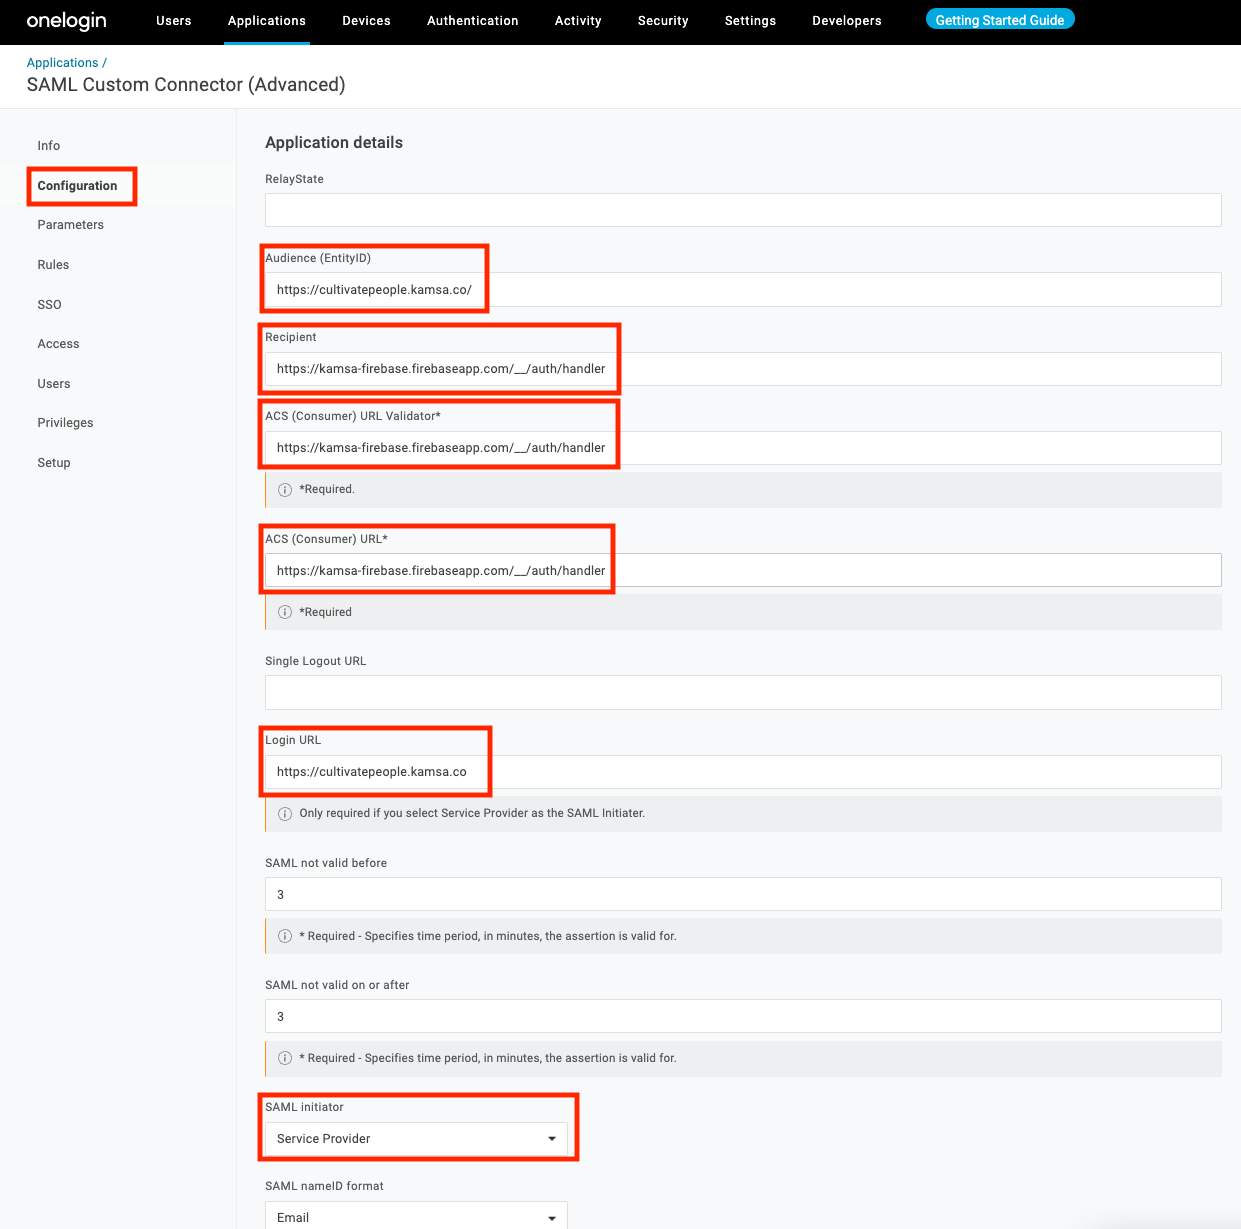Click the OneLogin logo
This screenshot has width=1241, height=1229.
(x=66, y=21)
